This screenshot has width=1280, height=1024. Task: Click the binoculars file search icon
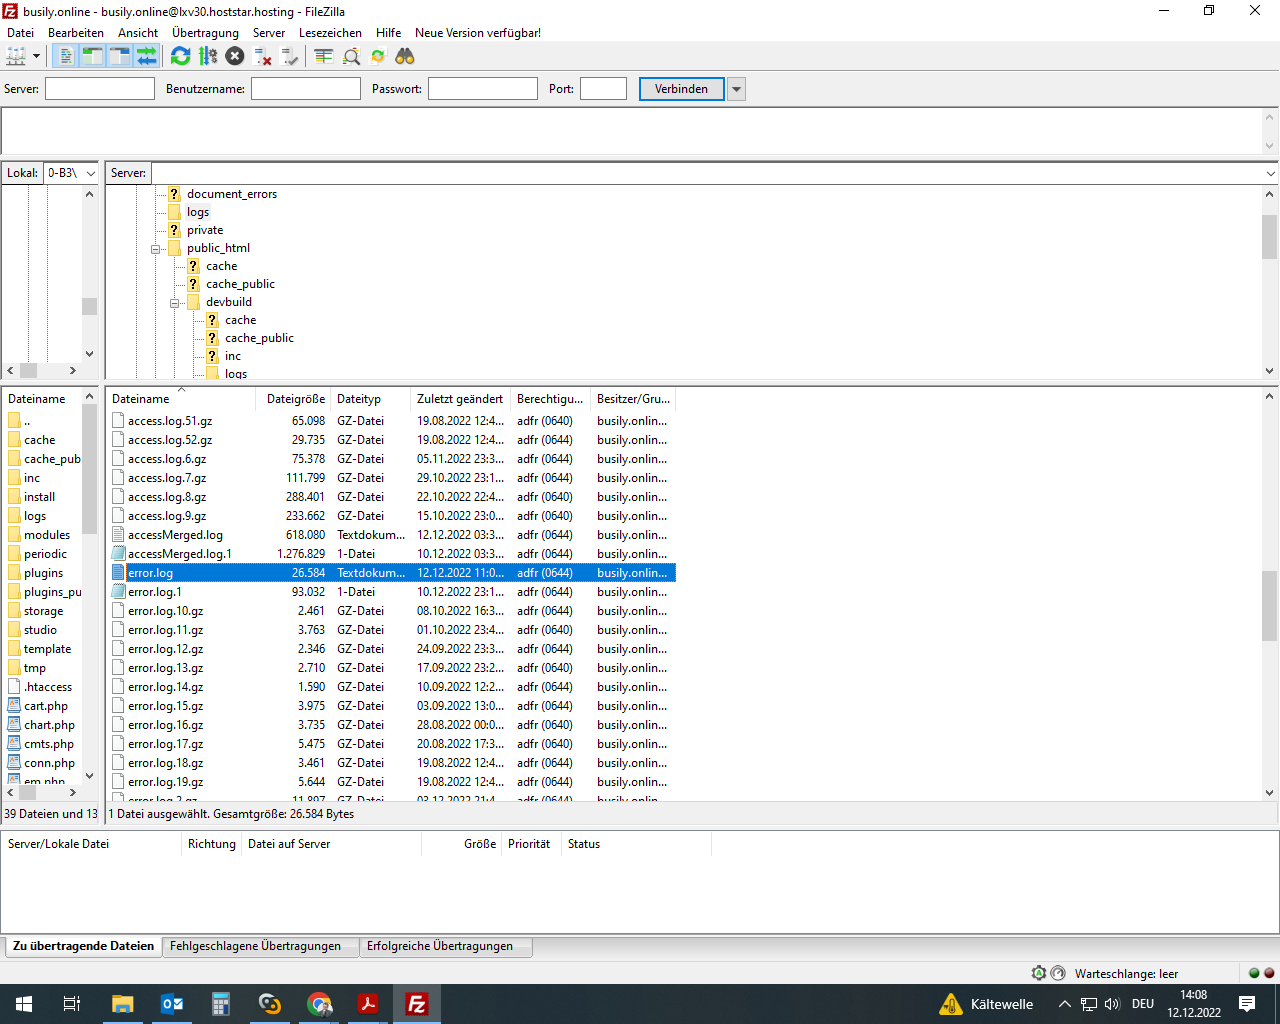coord(405,57)
